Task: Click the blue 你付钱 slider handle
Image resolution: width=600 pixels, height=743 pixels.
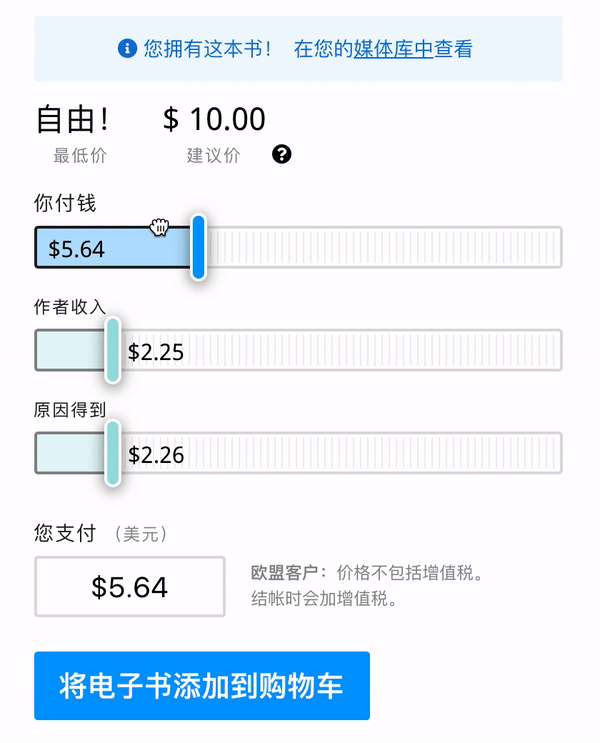Action: point(198,247)
